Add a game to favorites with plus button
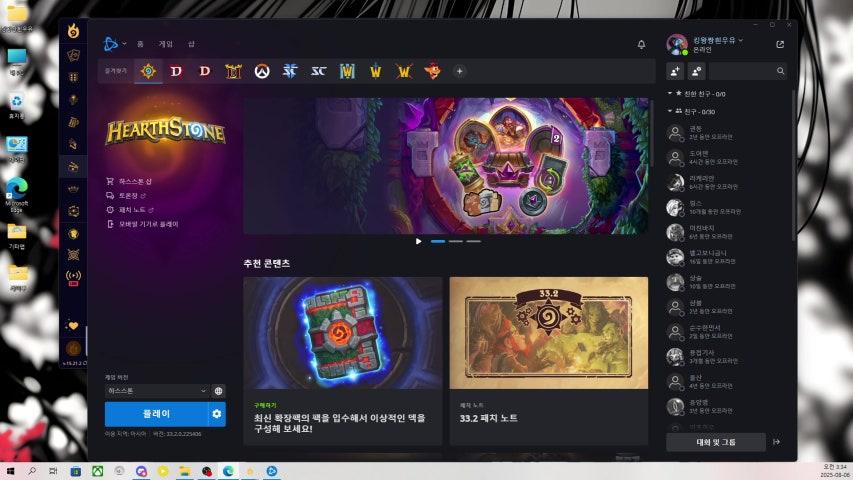Image resolution: width=853 pixels, height=480 pixels. point(460,71)
